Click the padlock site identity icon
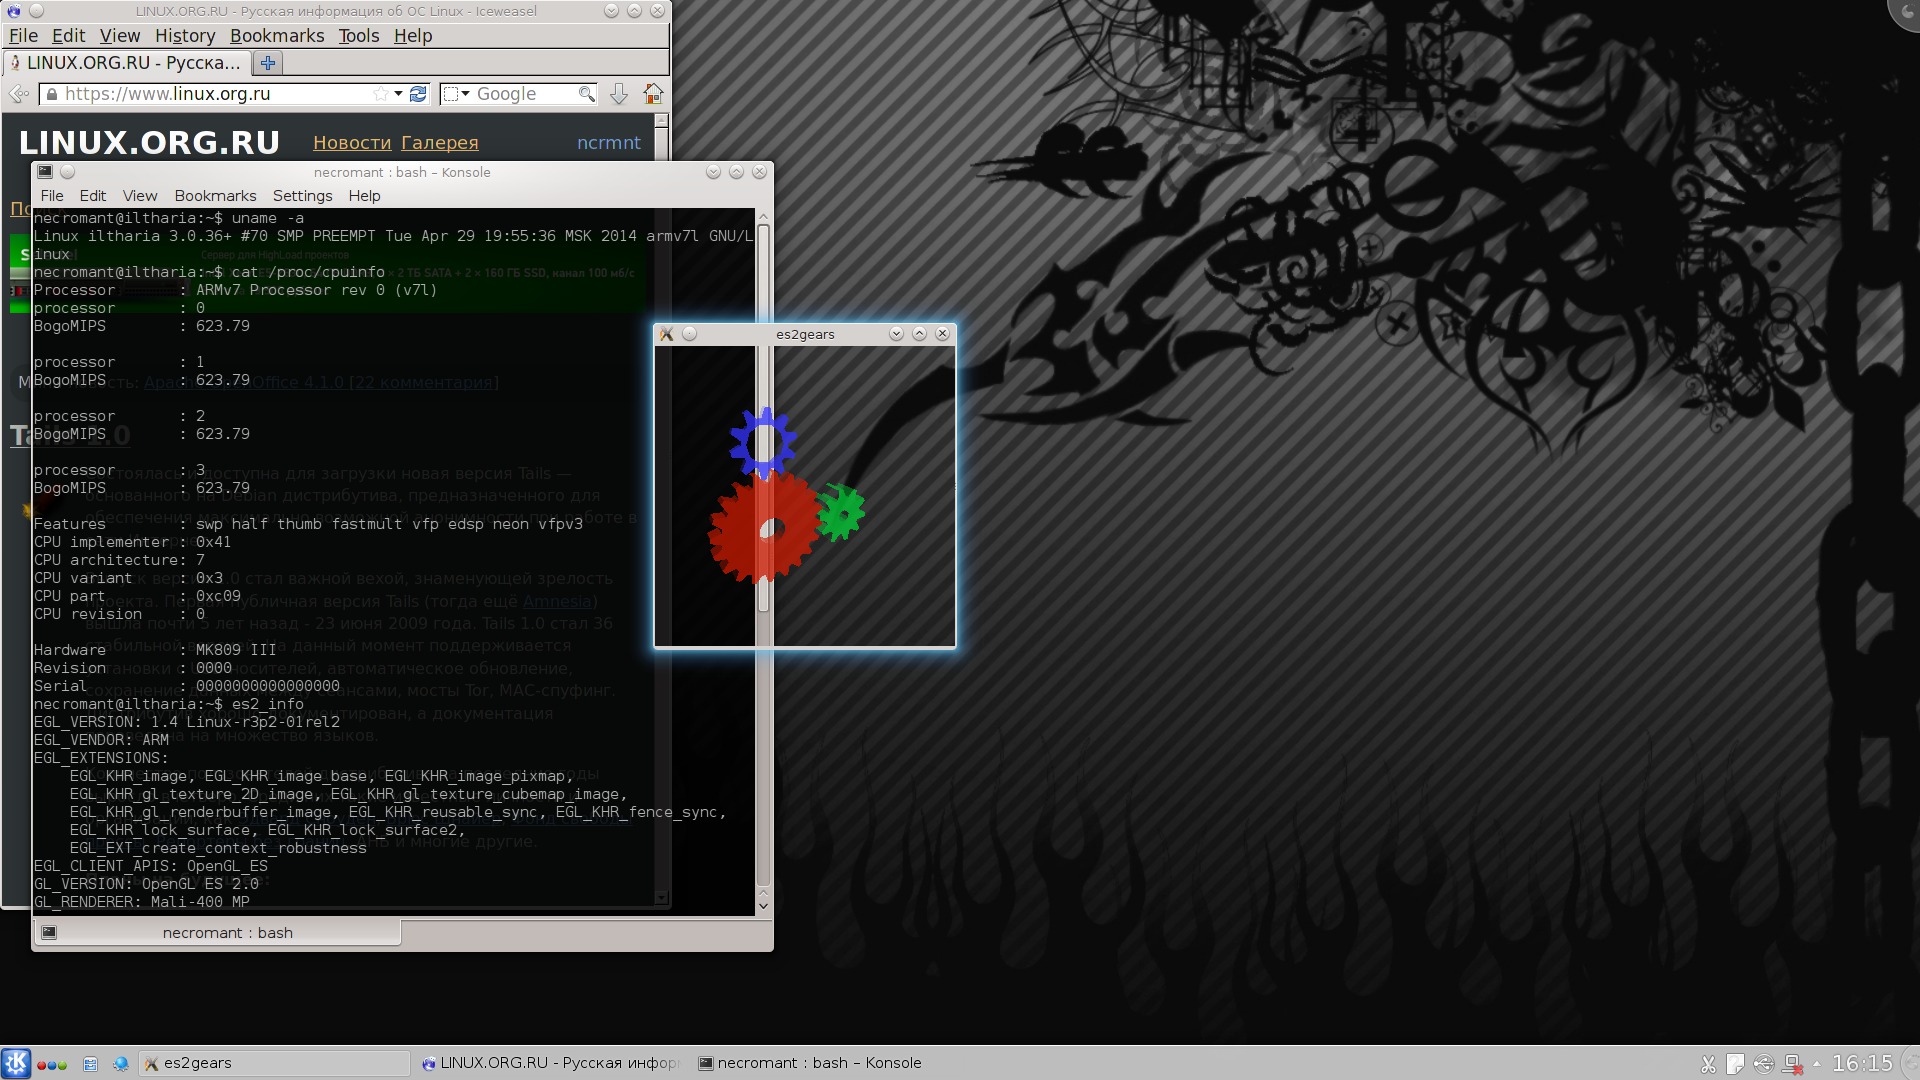1920x1080 pixels. 52,94
